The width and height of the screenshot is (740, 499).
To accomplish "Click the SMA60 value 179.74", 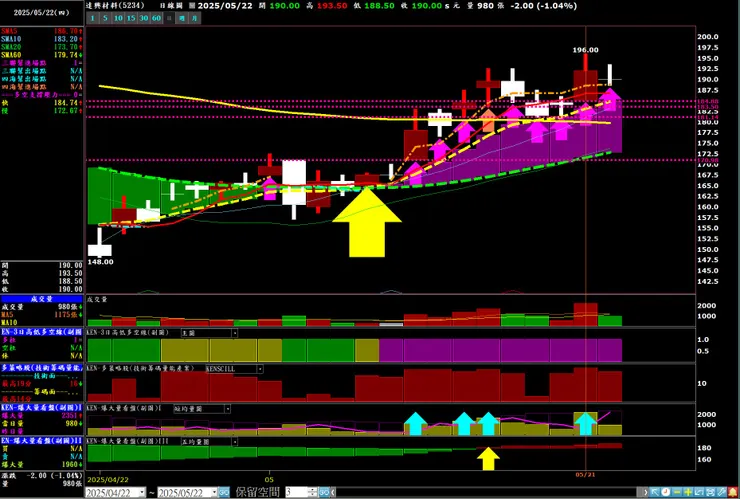I will [66, 55].
